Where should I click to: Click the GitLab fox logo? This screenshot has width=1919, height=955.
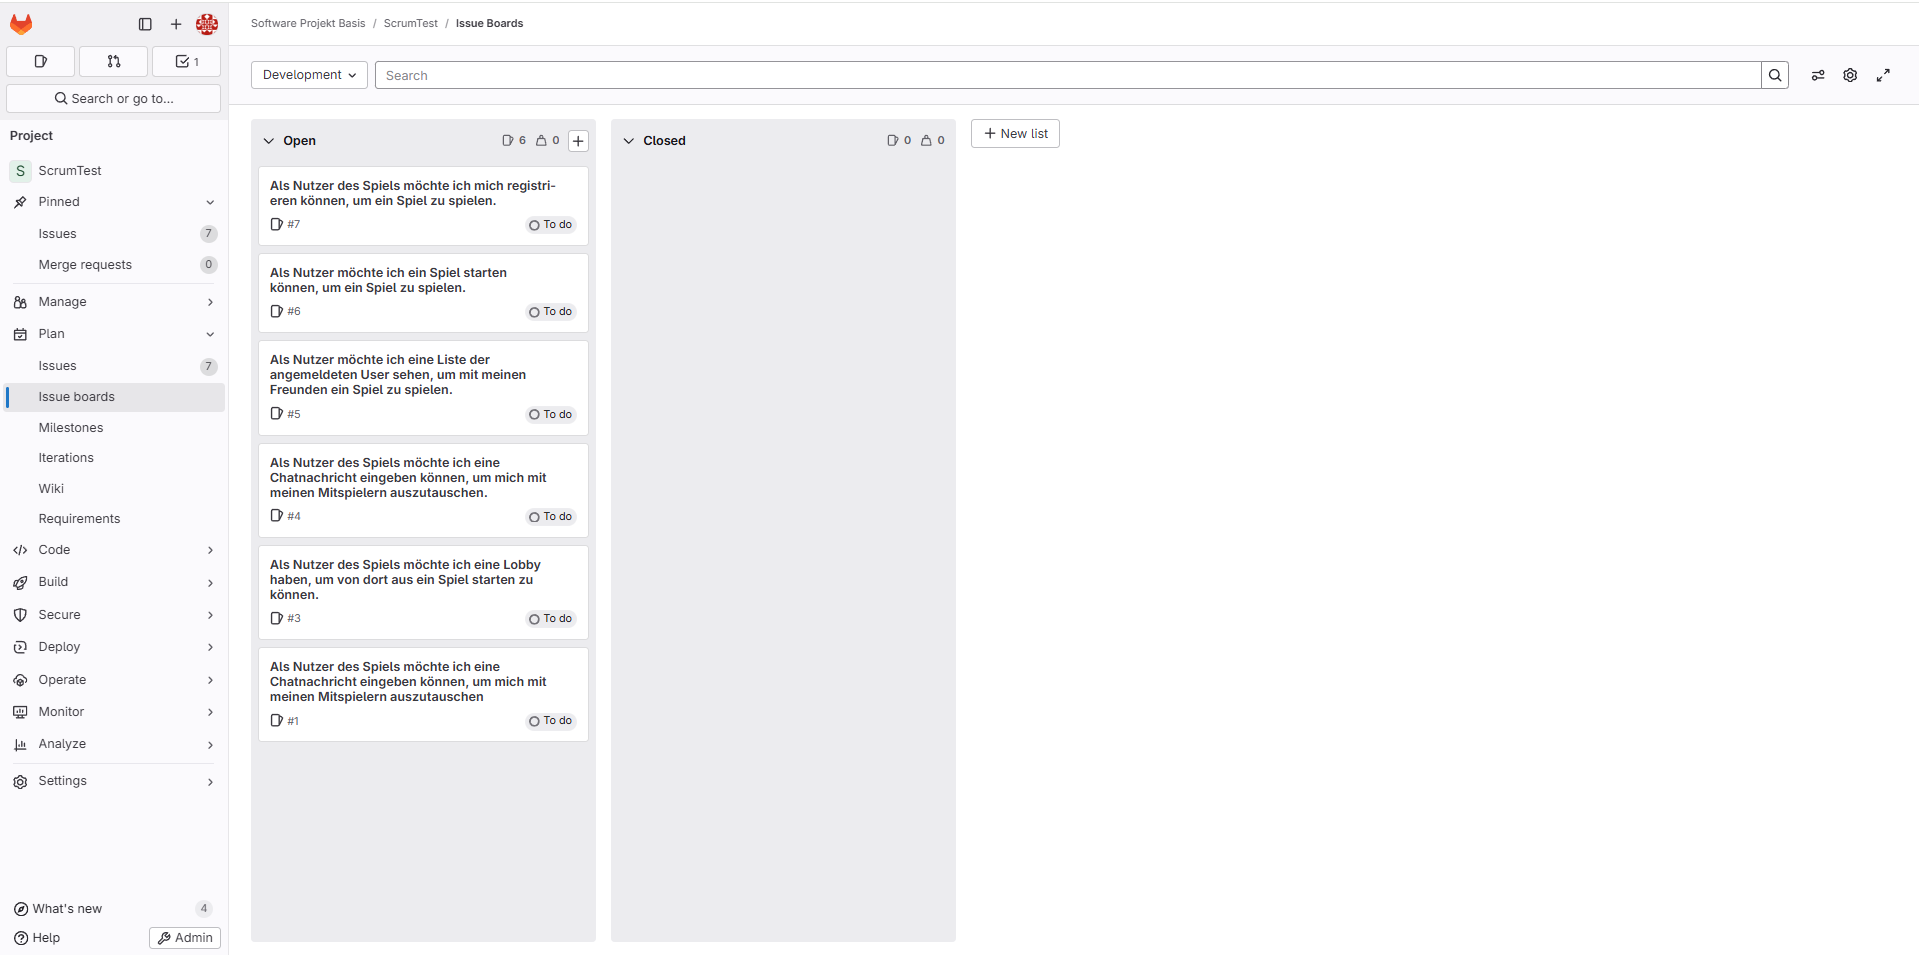point(21,24)
